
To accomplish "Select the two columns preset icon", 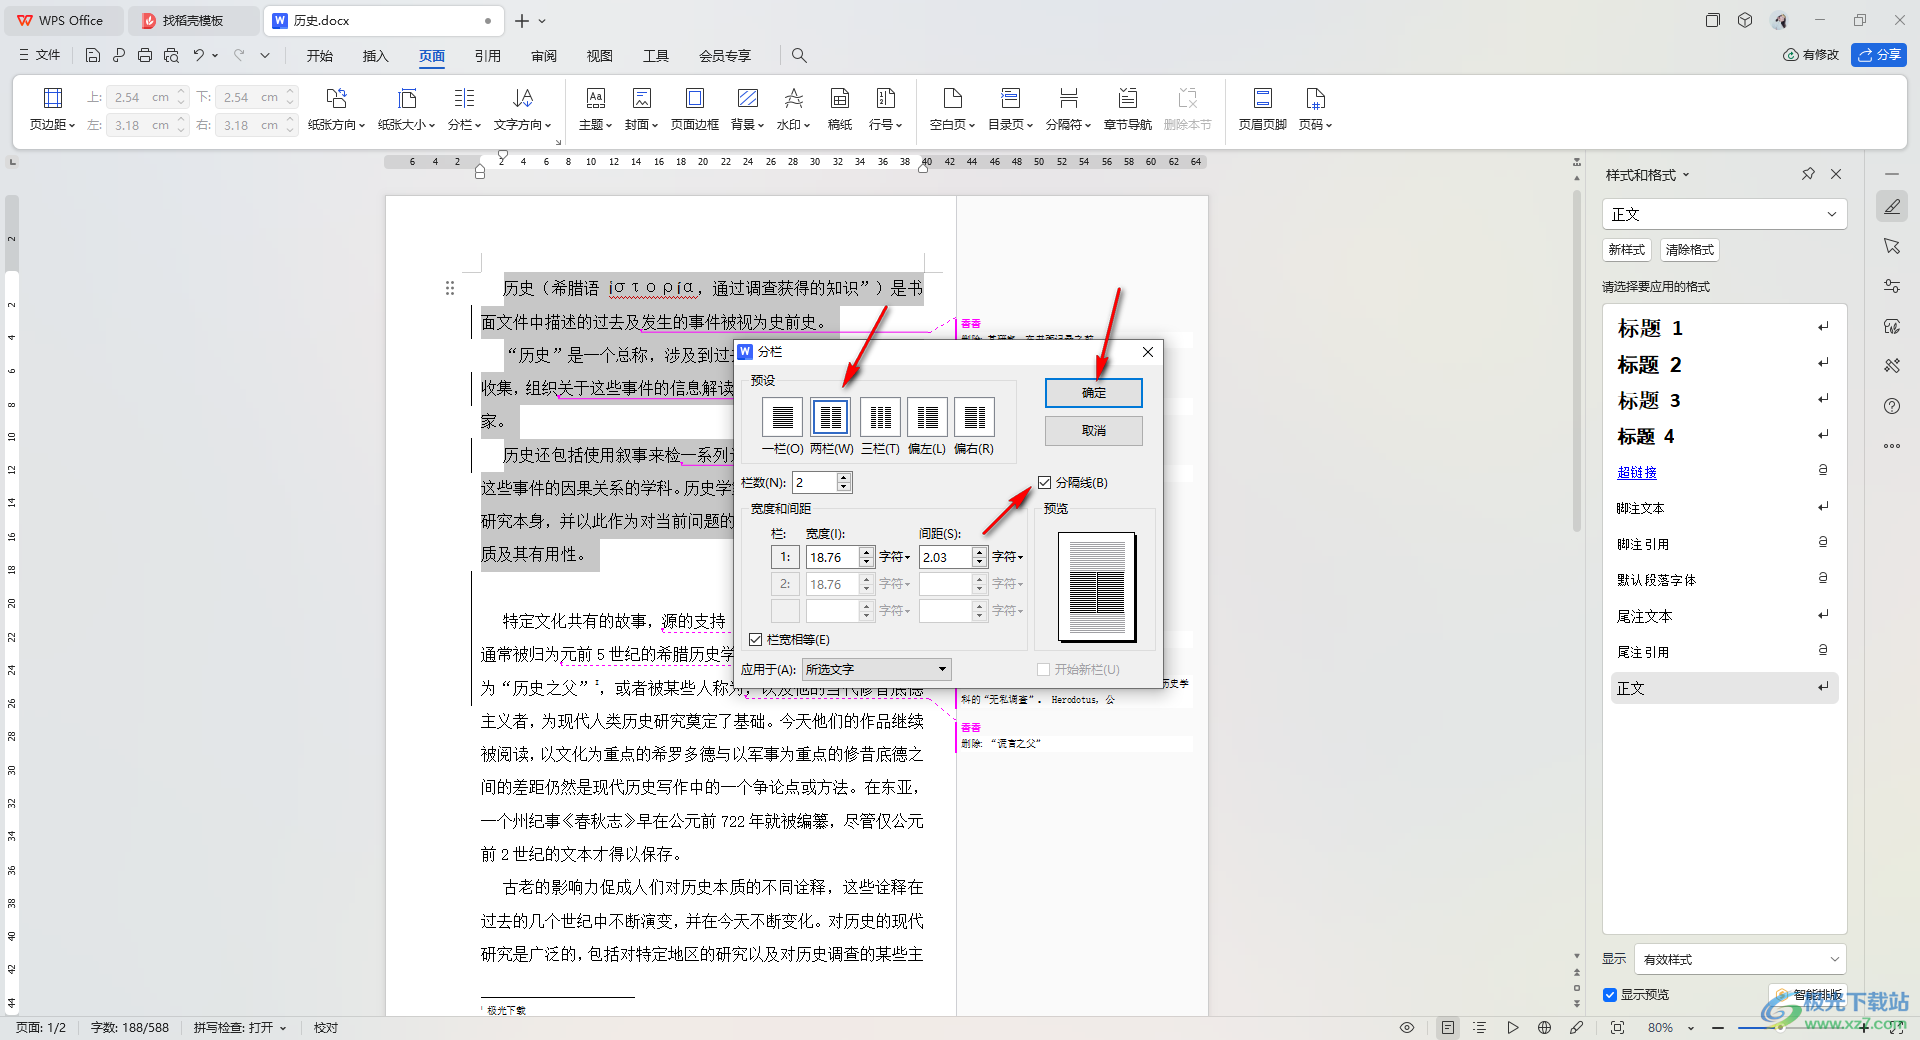I will (x=830, y=417).
